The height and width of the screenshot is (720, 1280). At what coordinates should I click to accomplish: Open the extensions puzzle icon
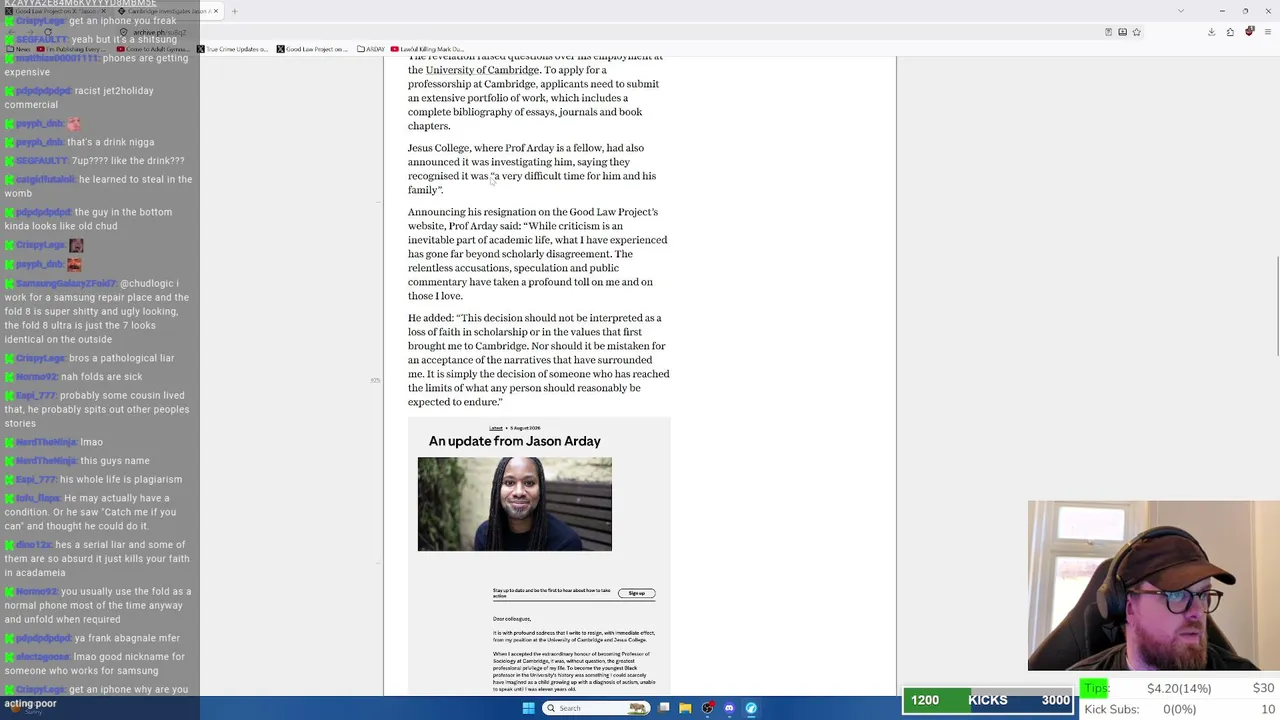pos(1230,32)
